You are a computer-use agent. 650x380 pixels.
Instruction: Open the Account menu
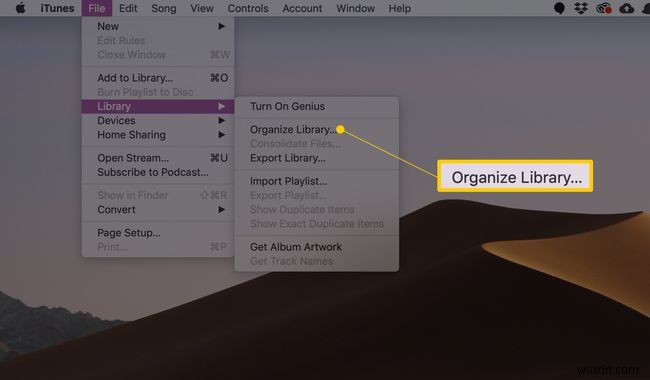pyautogui.click(x=302, y=8)
